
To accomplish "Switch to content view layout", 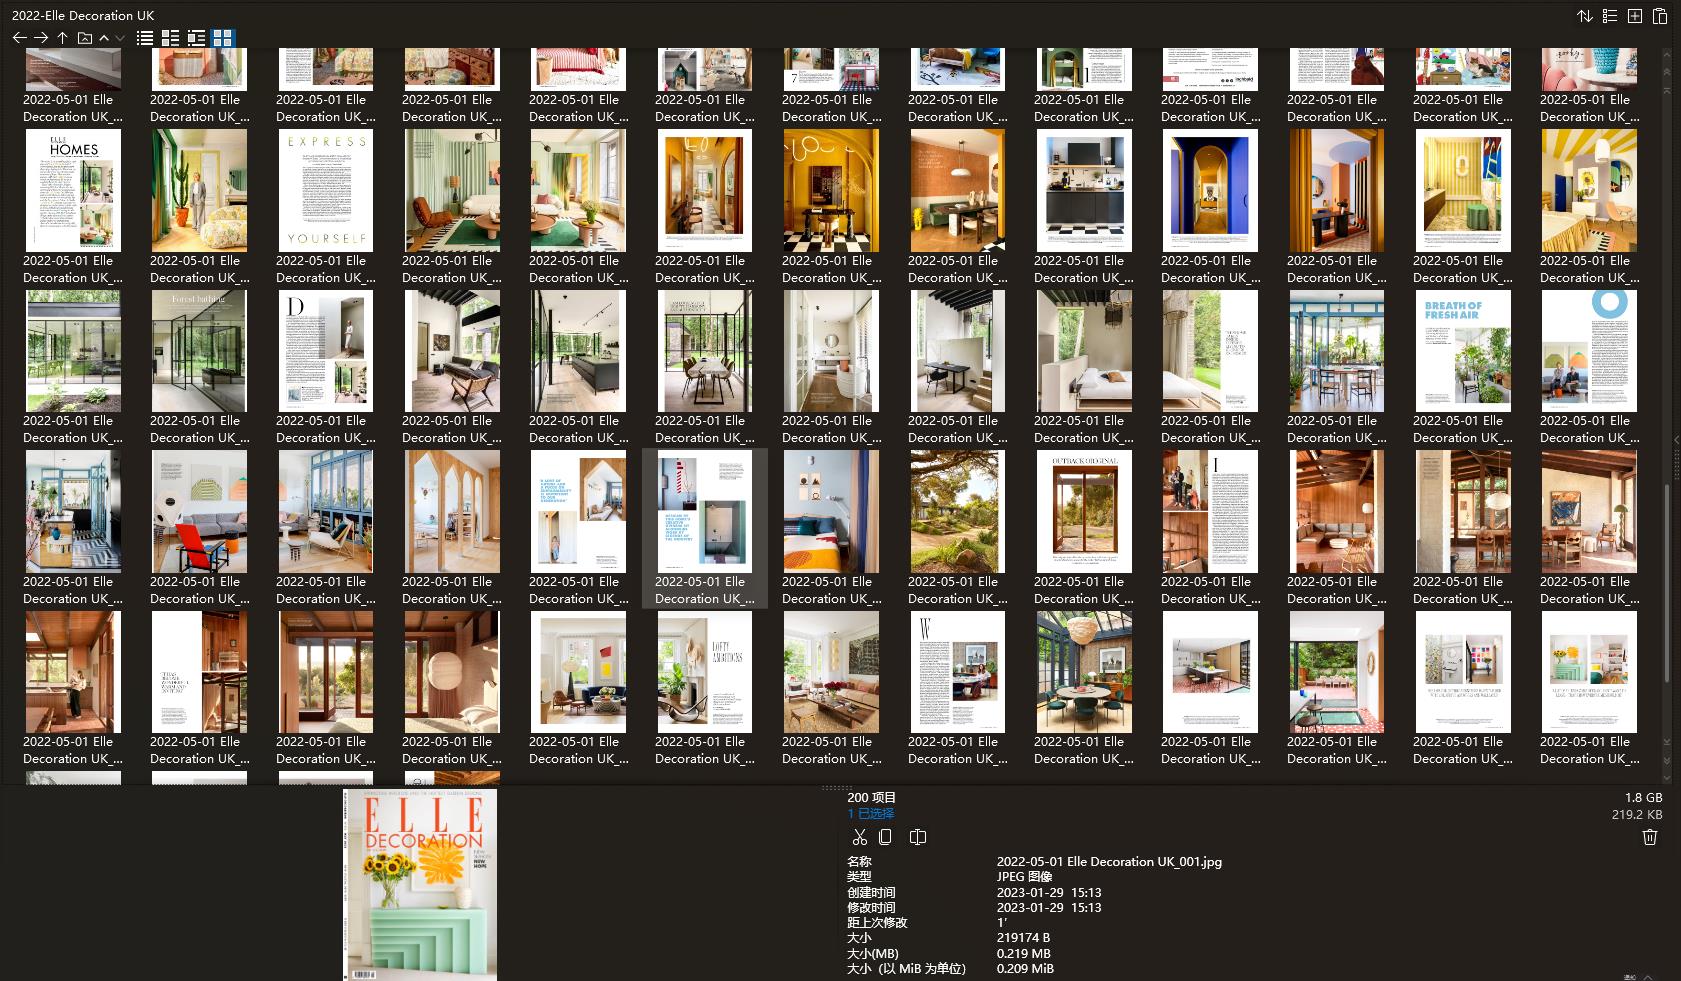I will point(196,38).
